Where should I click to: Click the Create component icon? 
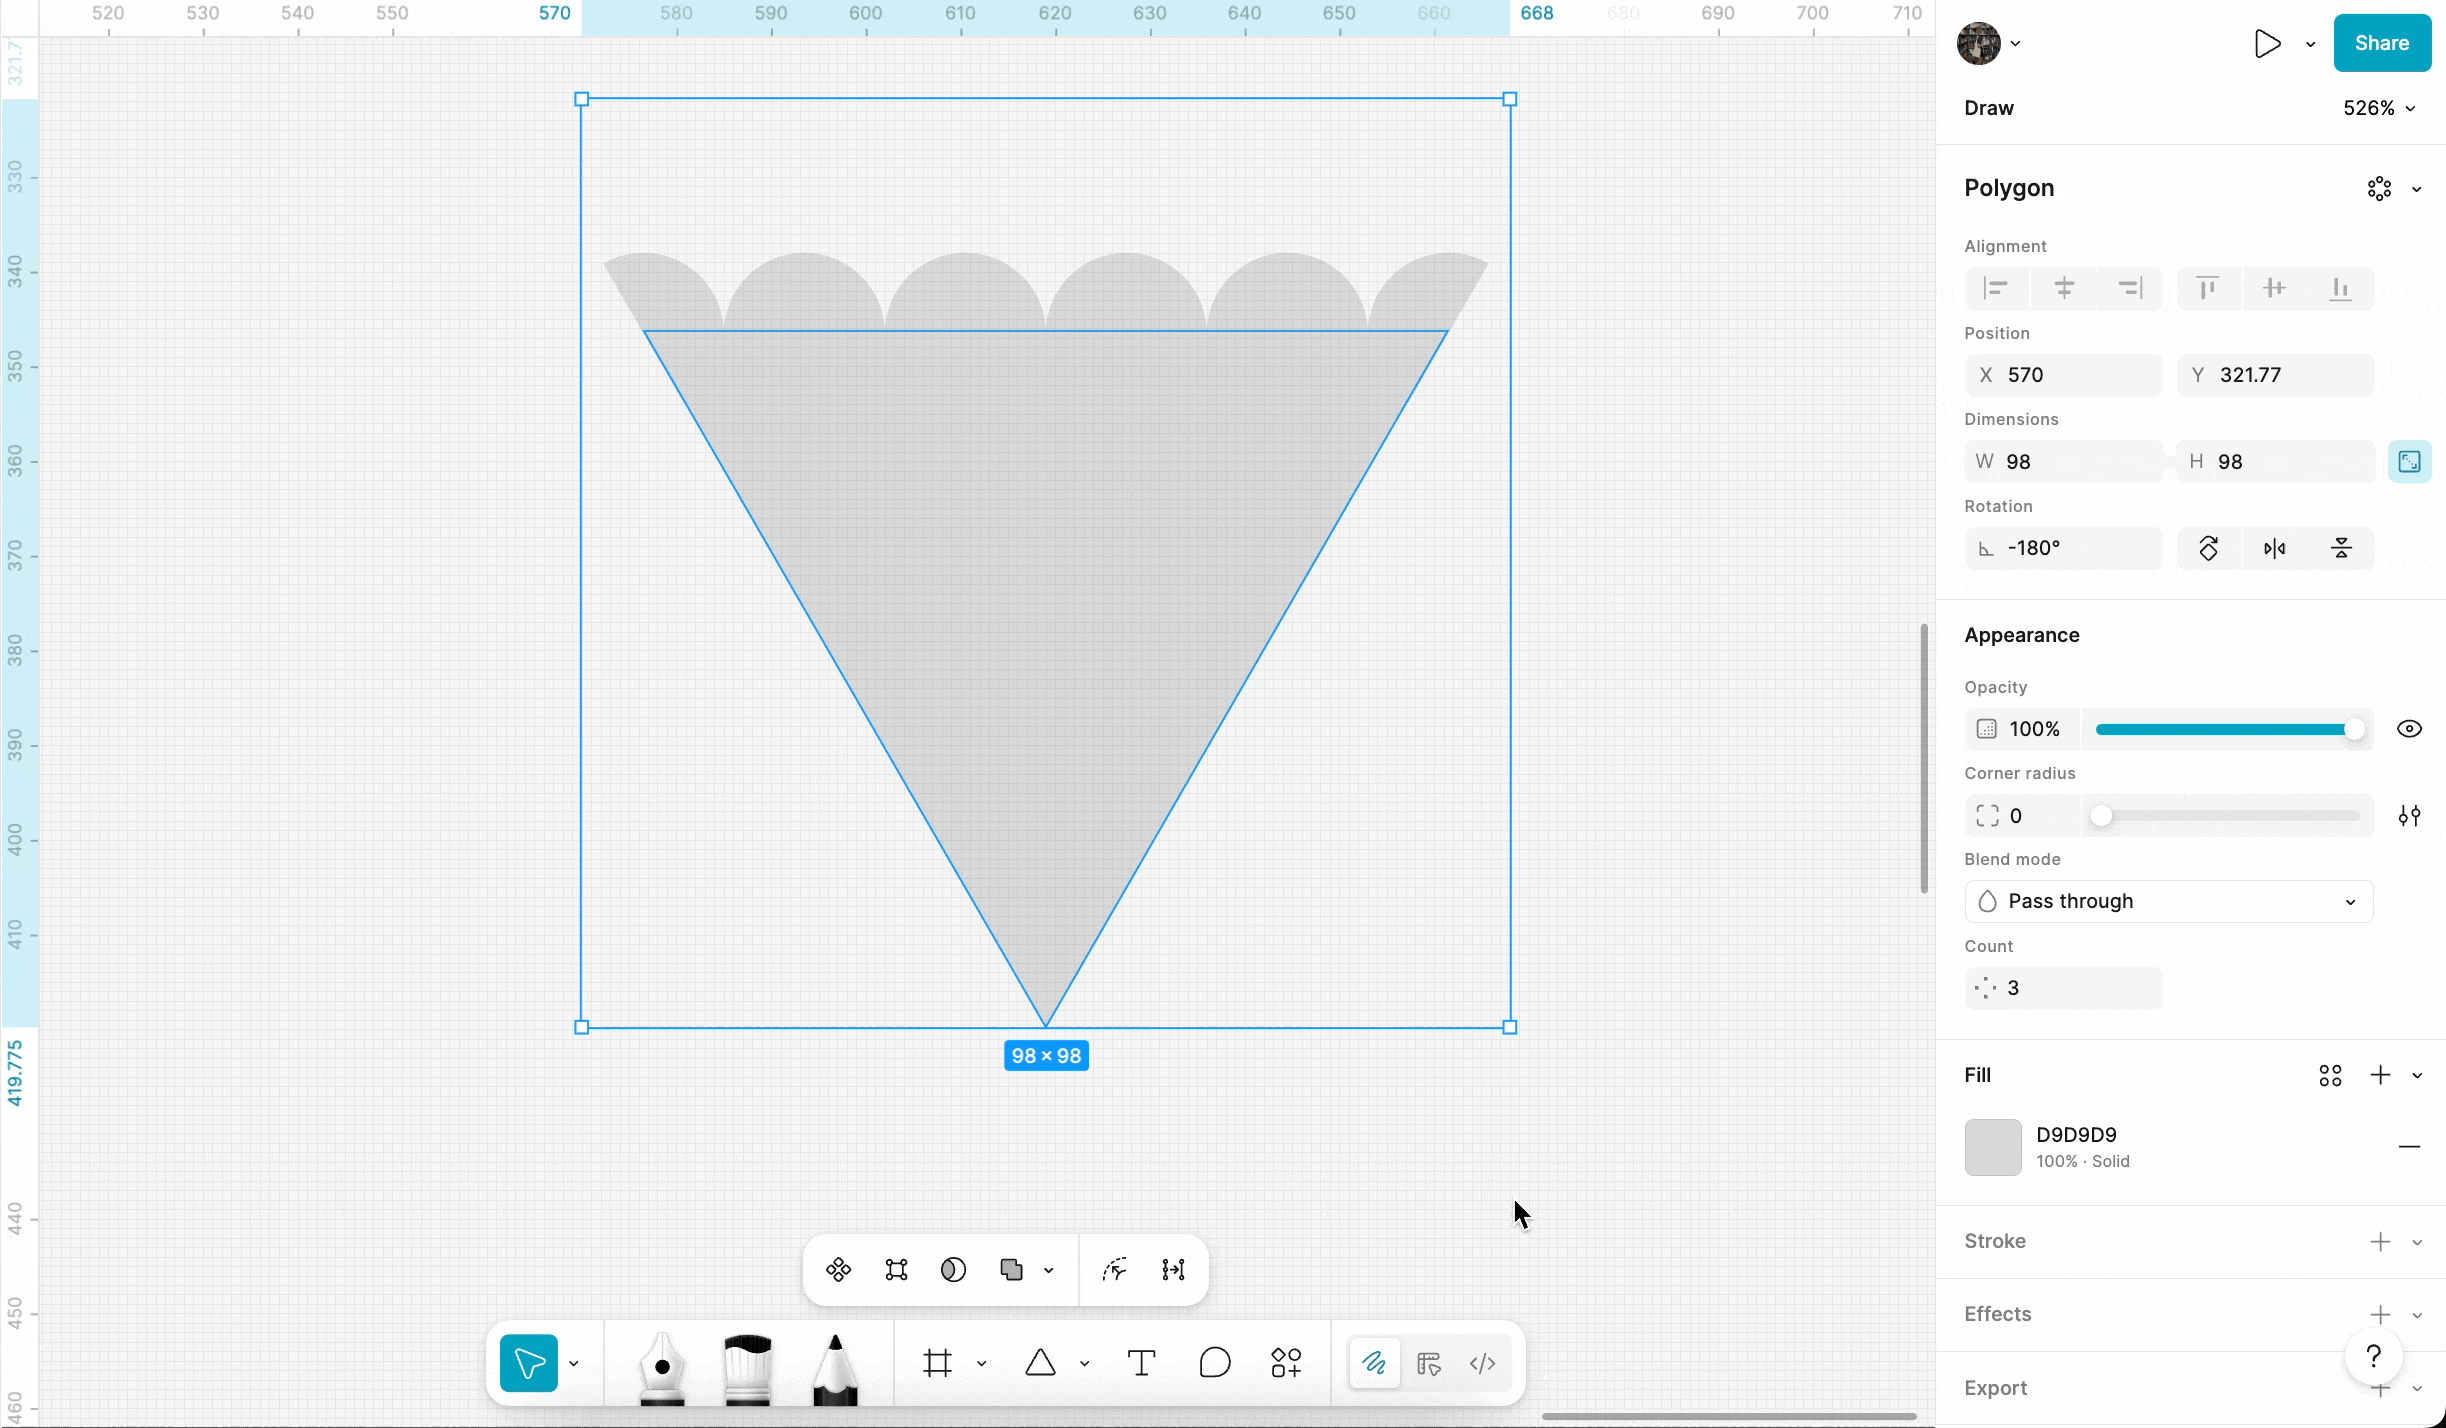coord(838,1270)
